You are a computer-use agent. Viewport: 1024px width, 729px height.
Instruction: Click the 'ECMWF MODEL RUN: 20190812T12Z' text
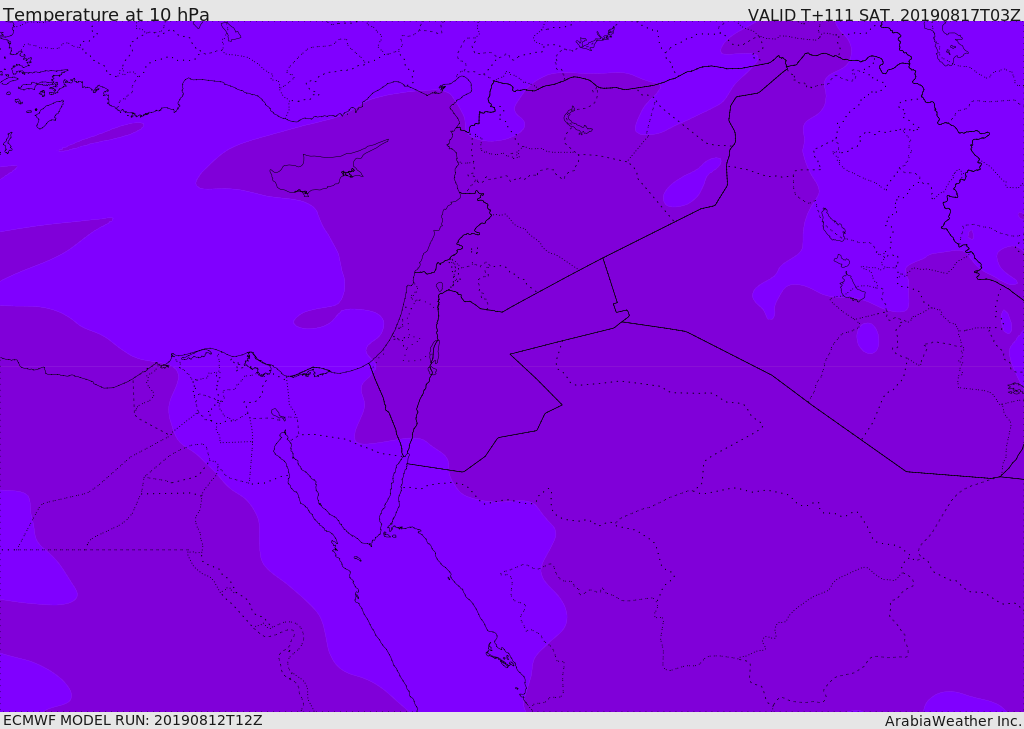pos(133,720)
